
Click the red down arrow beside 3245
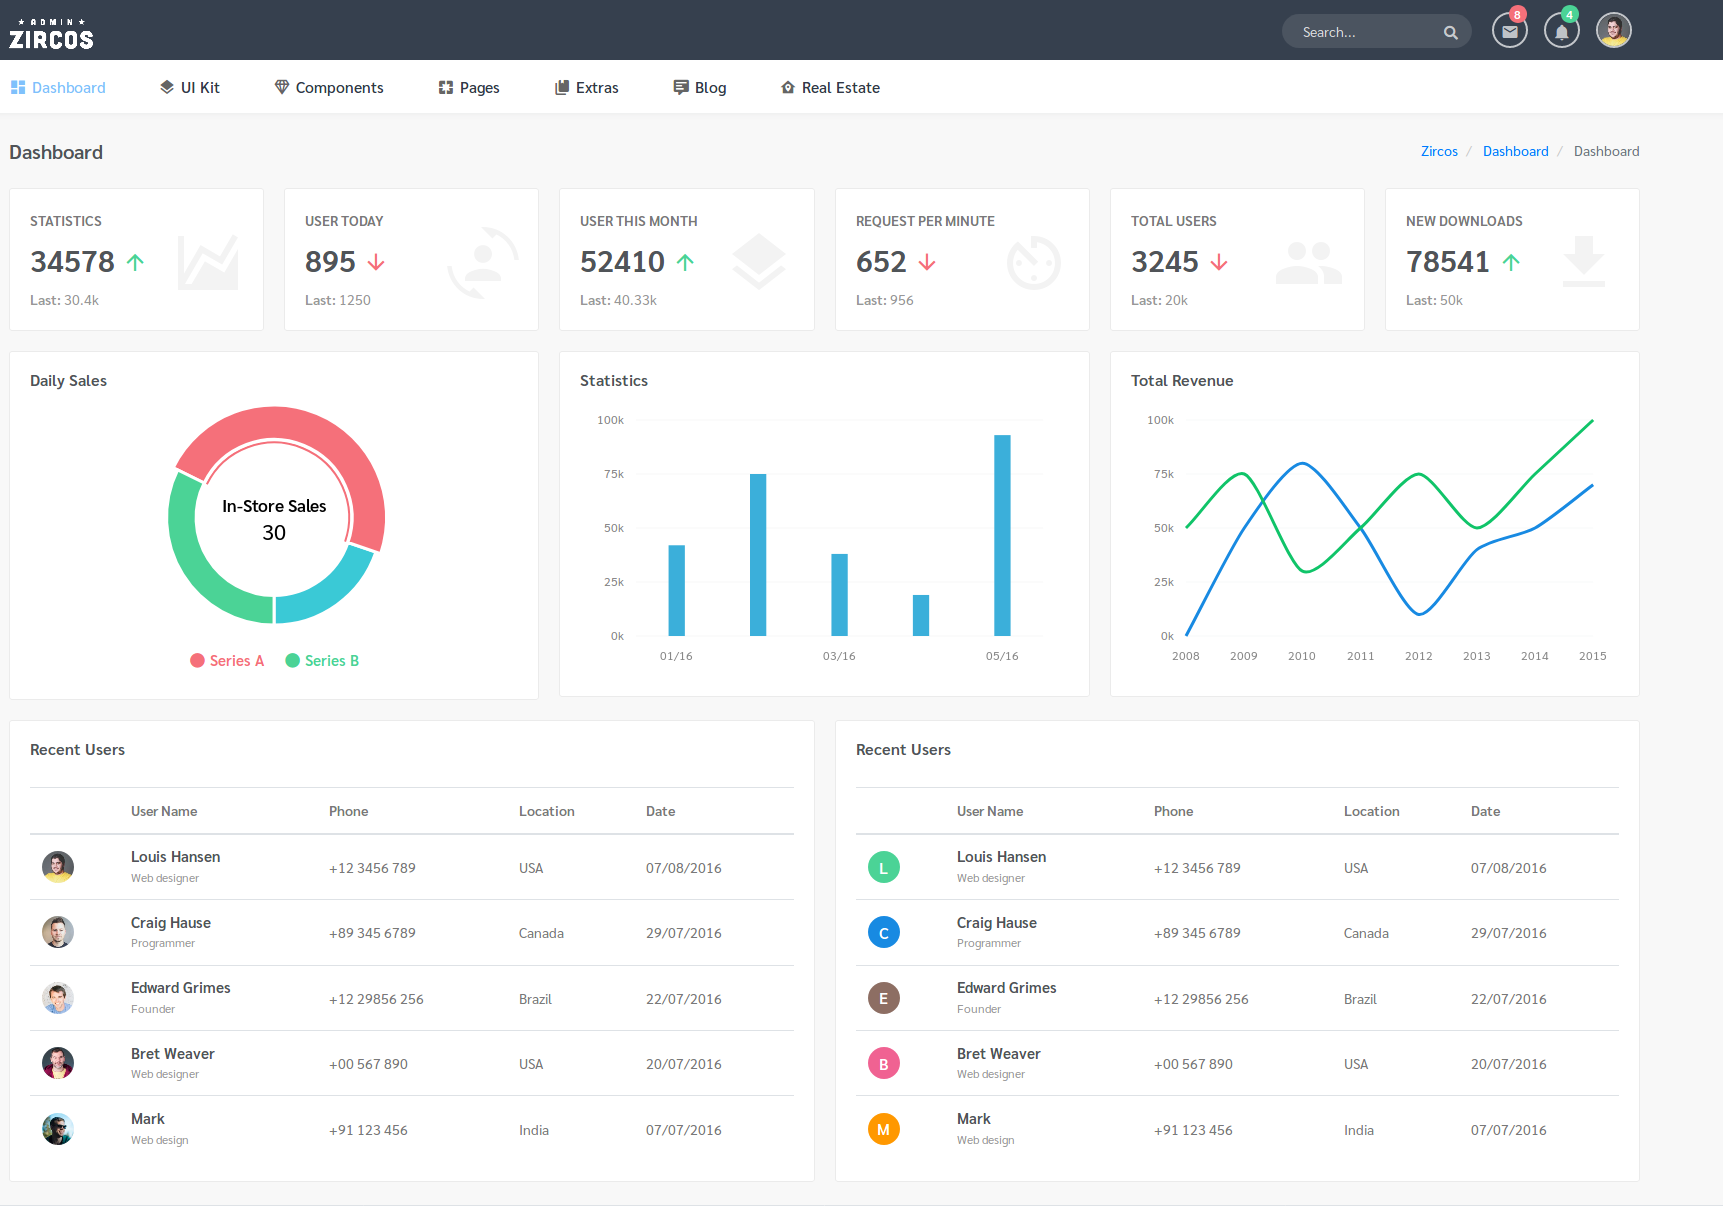(1219, 262)
